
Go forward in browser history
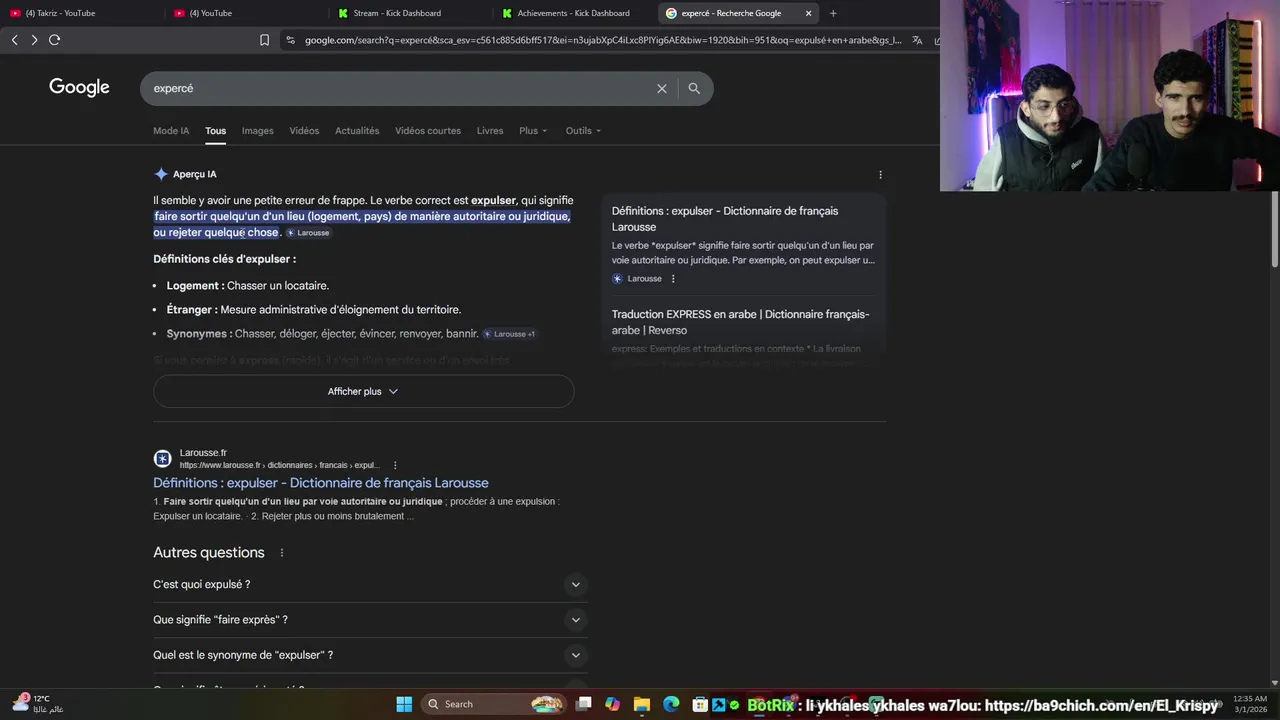pos(34,40)
